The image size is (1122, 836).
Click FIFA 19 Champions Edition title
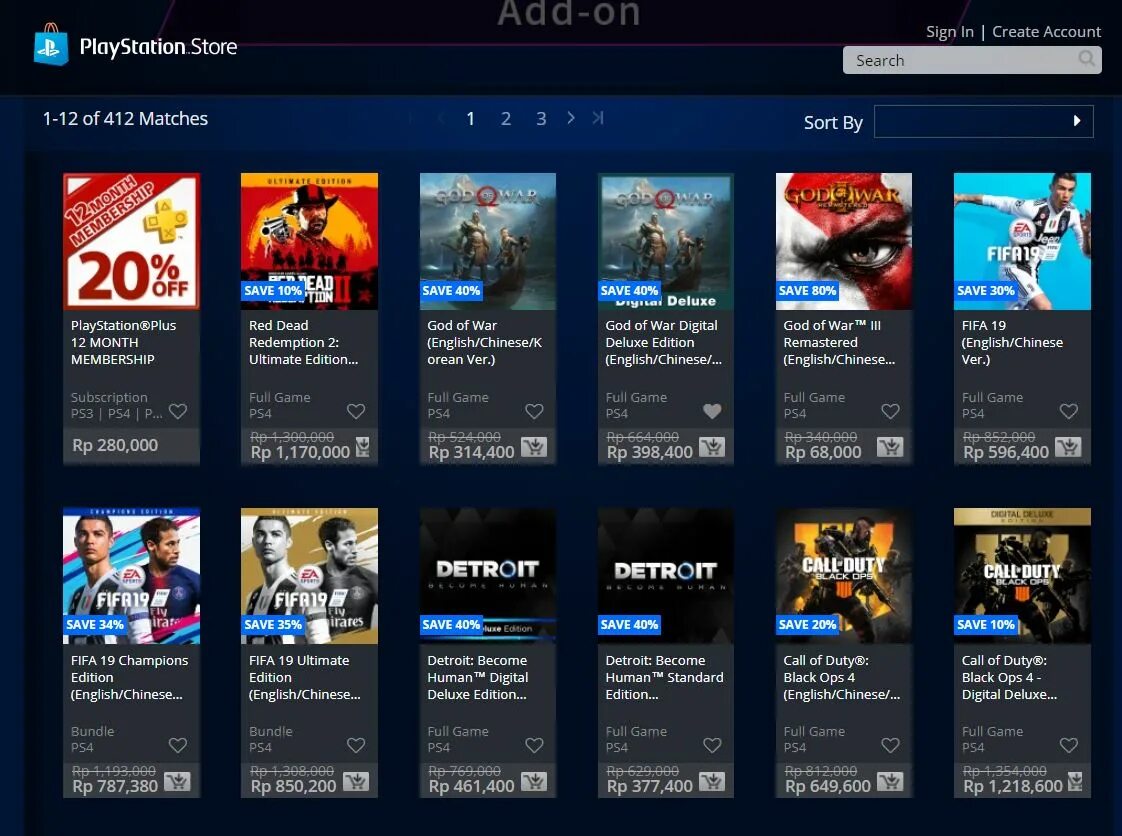pyautogui.click(x=129, y=677)
